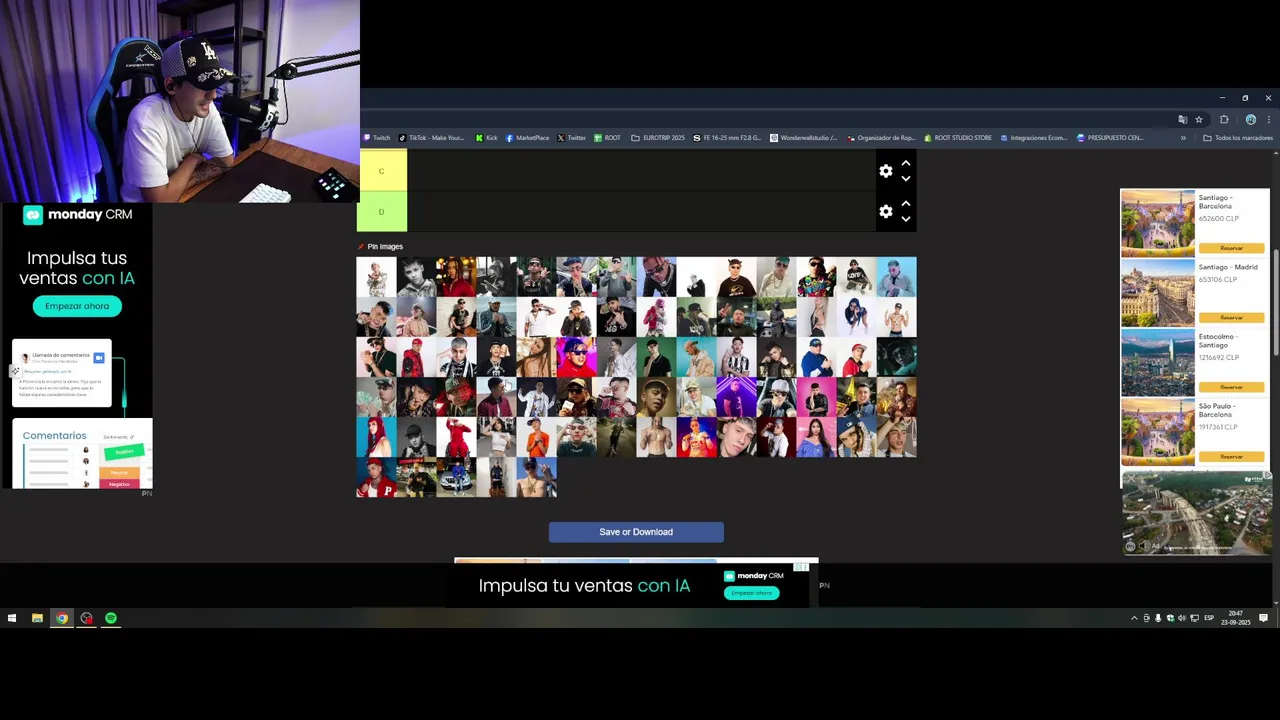Reserve the Estocolmo - Santiago flight
The image size is (1280, 720).
1231,387
